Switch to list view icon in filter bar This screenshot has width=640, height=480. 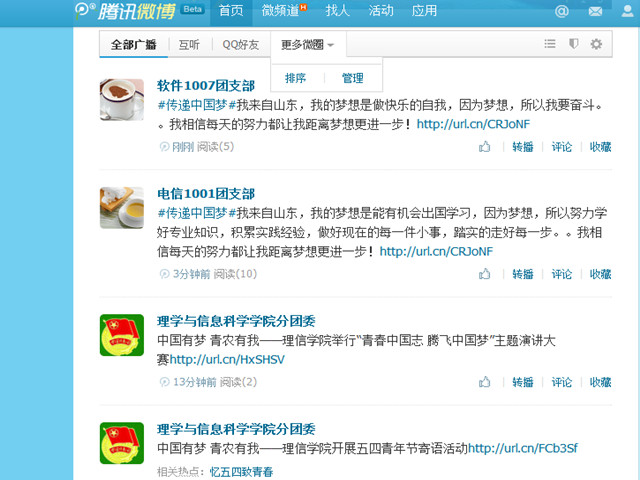coord(550,44)
